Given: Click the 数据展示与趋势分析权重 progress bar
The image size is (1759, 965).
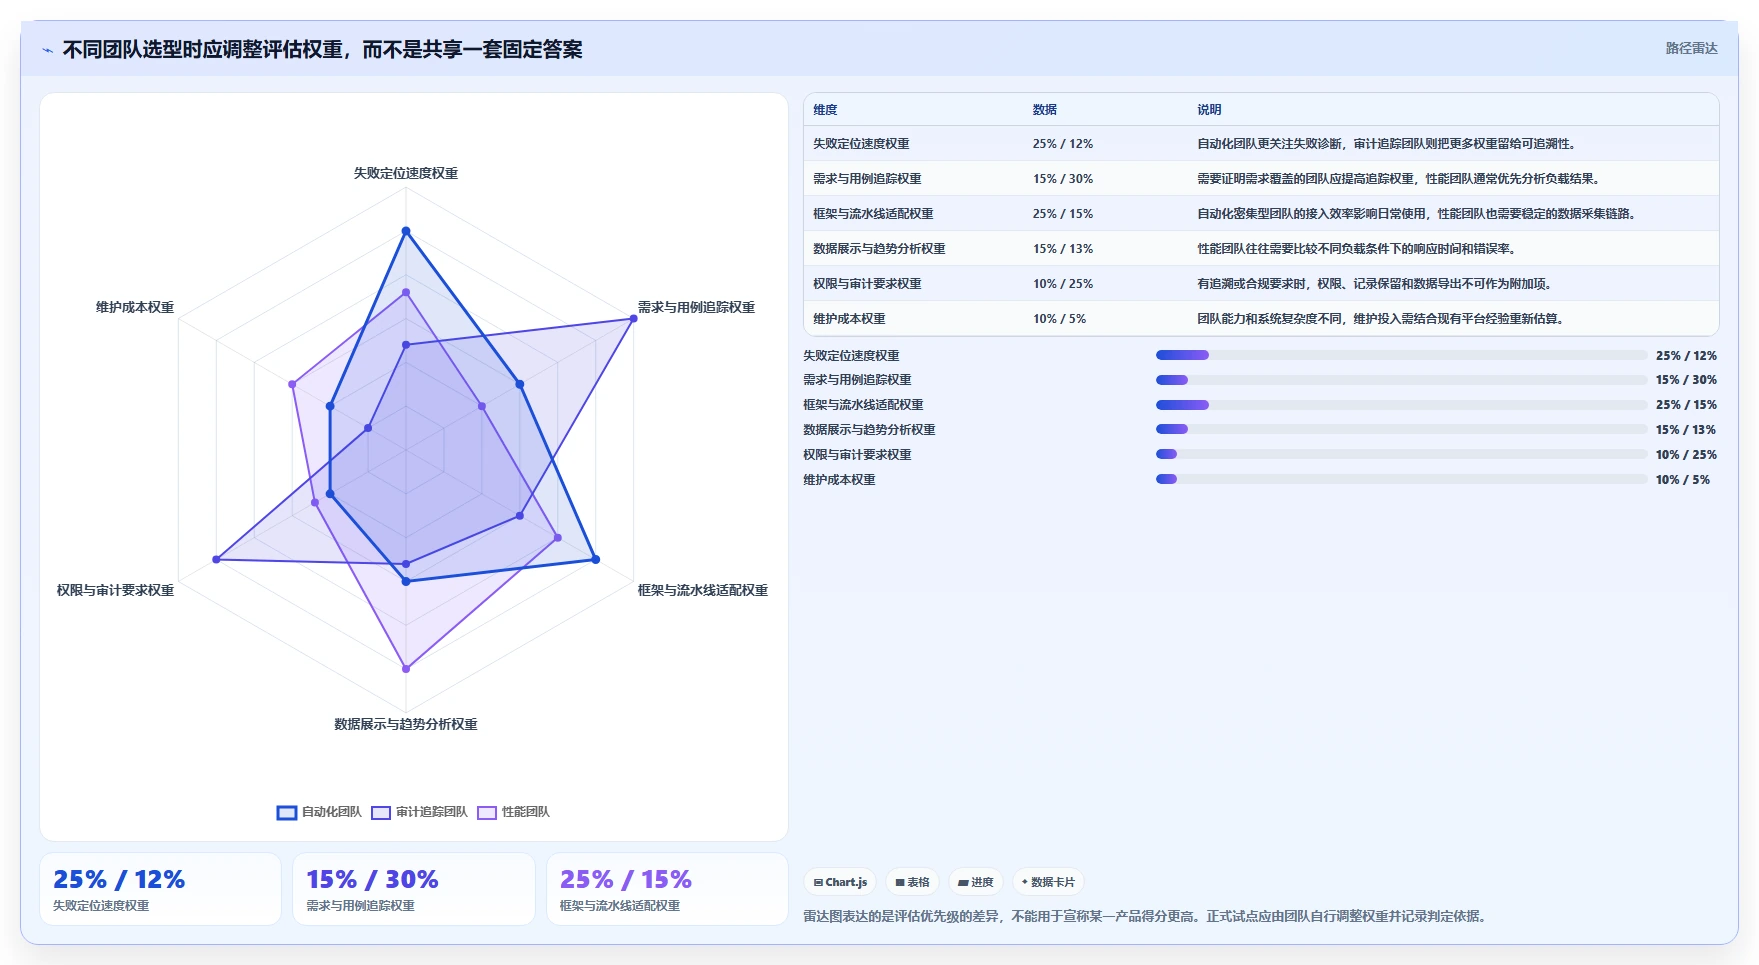Looking at the screenshot, I should pos(1401,429).
